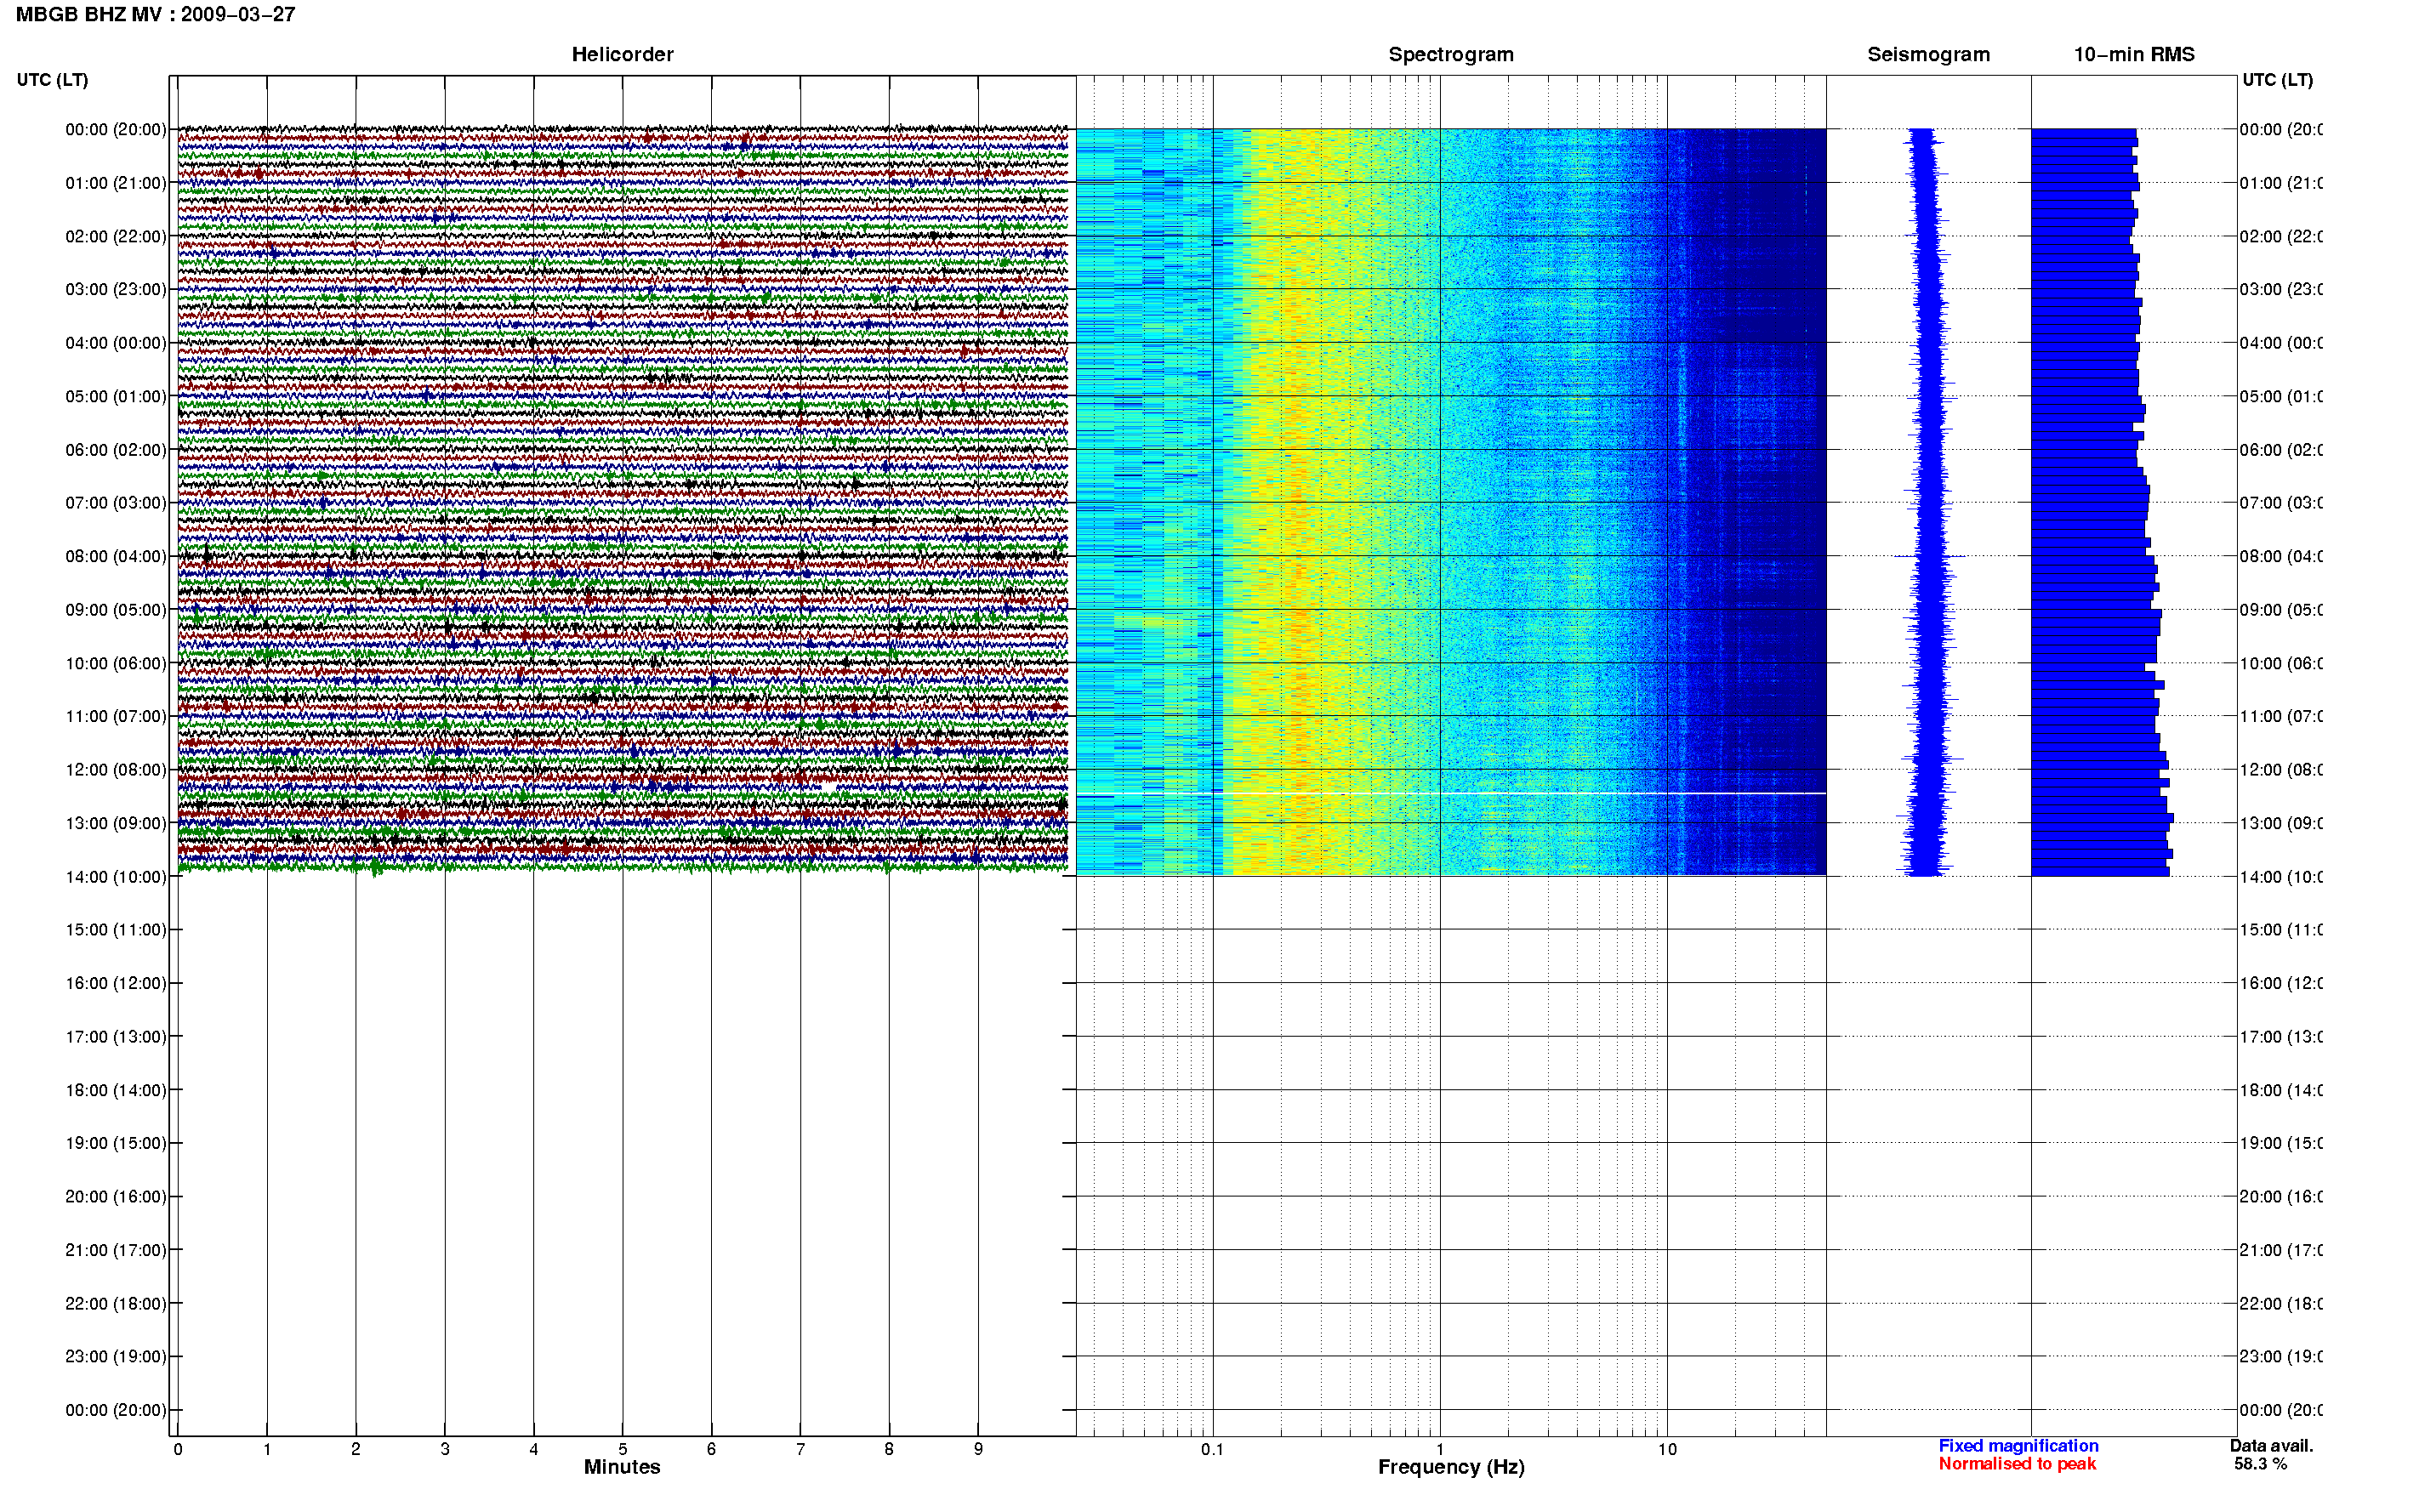Screen dimensions: 2419x1512
Task: Click the left '11:00 (07:00)' time label
Action: pos(116,716)
